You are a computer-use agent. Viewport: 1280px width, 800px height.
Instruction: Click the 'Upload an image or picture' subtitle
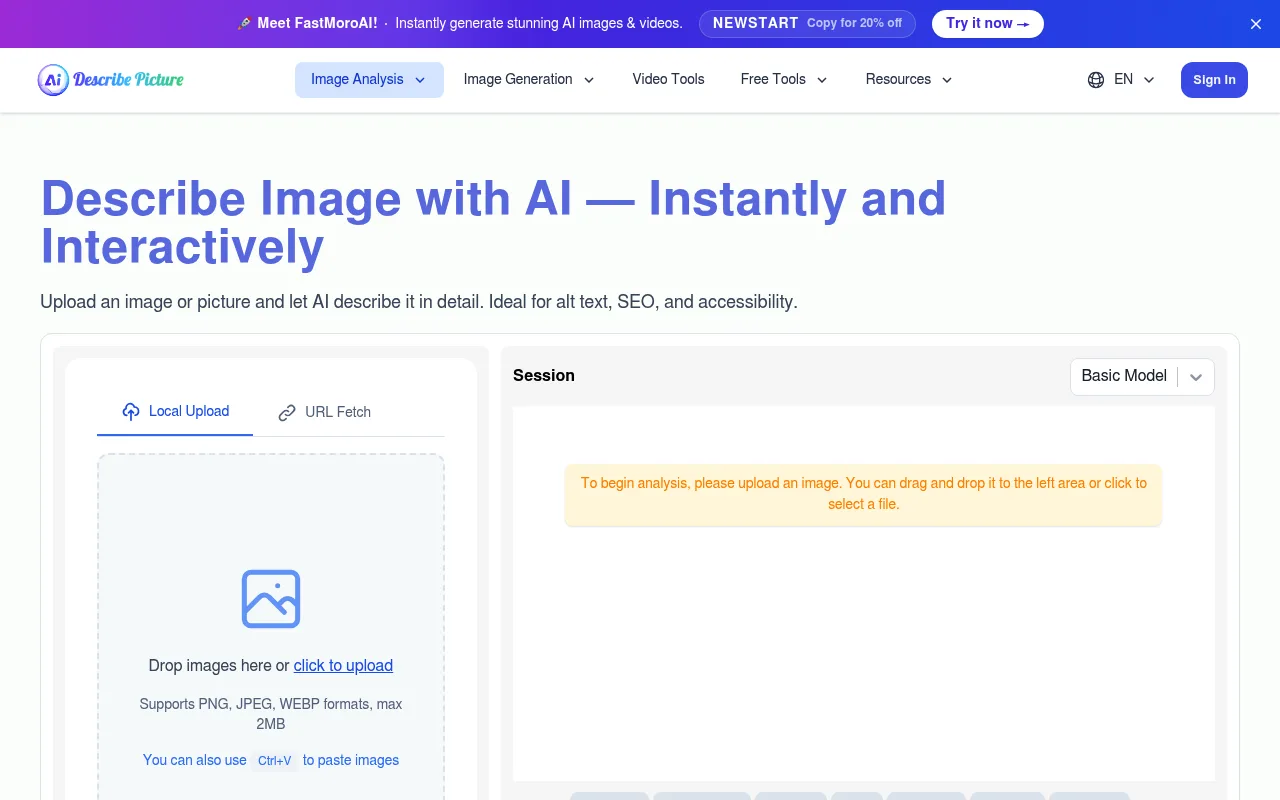tap(419, 302)
